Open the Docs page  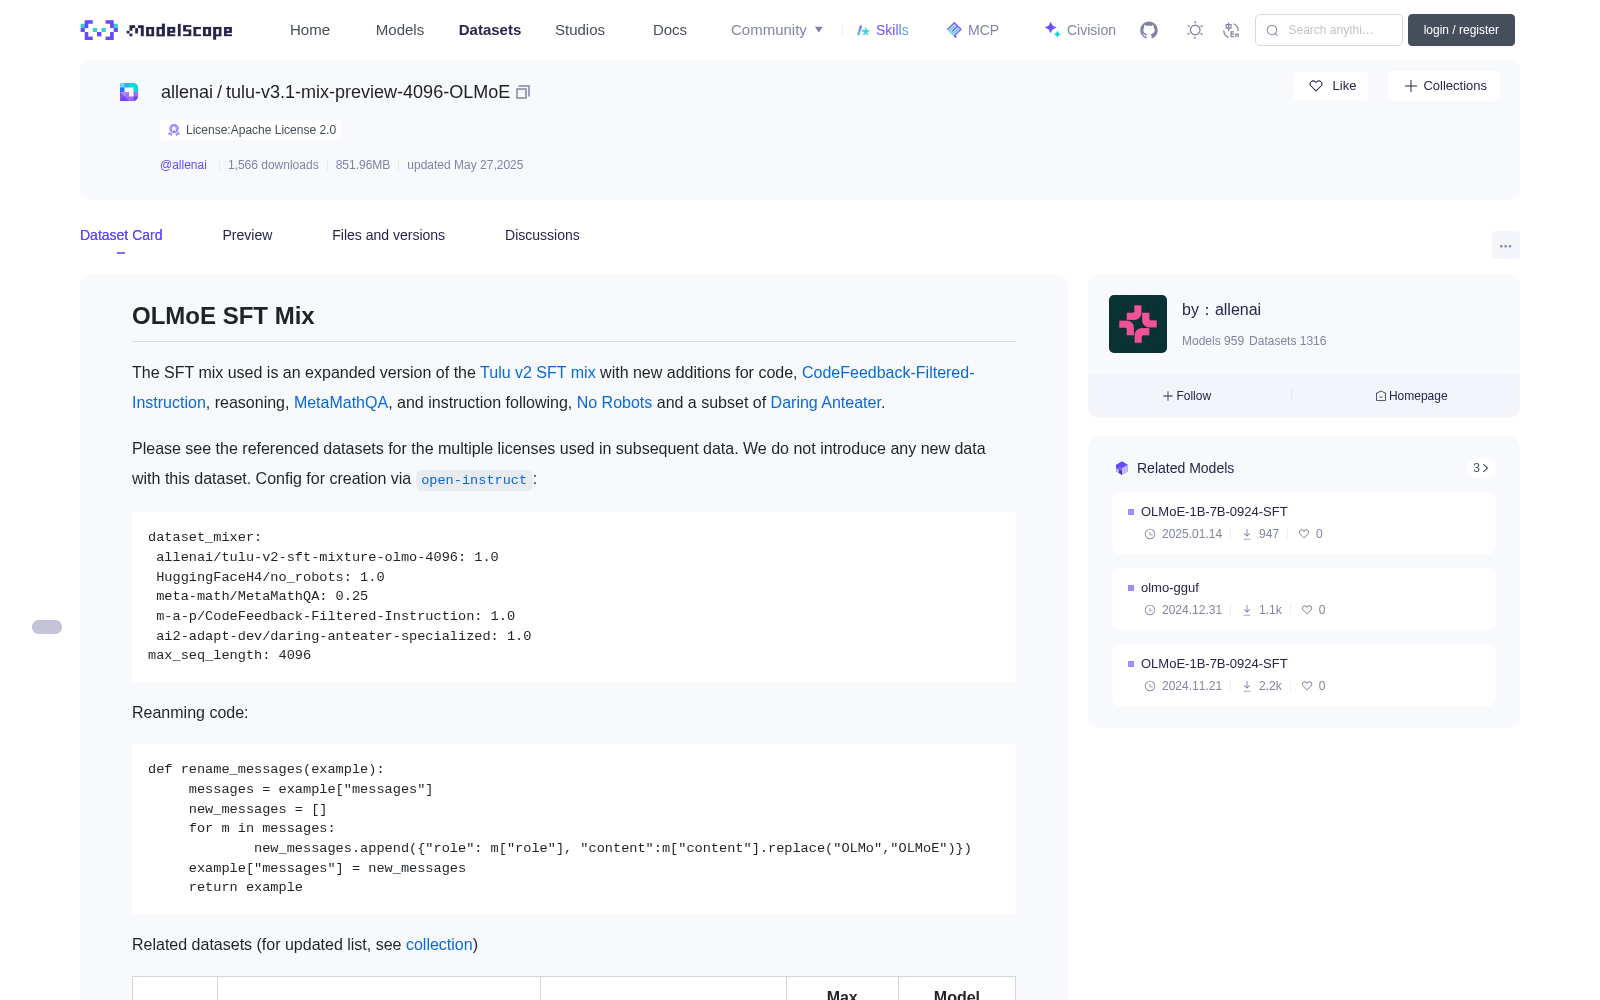click(x=670, y=30)
